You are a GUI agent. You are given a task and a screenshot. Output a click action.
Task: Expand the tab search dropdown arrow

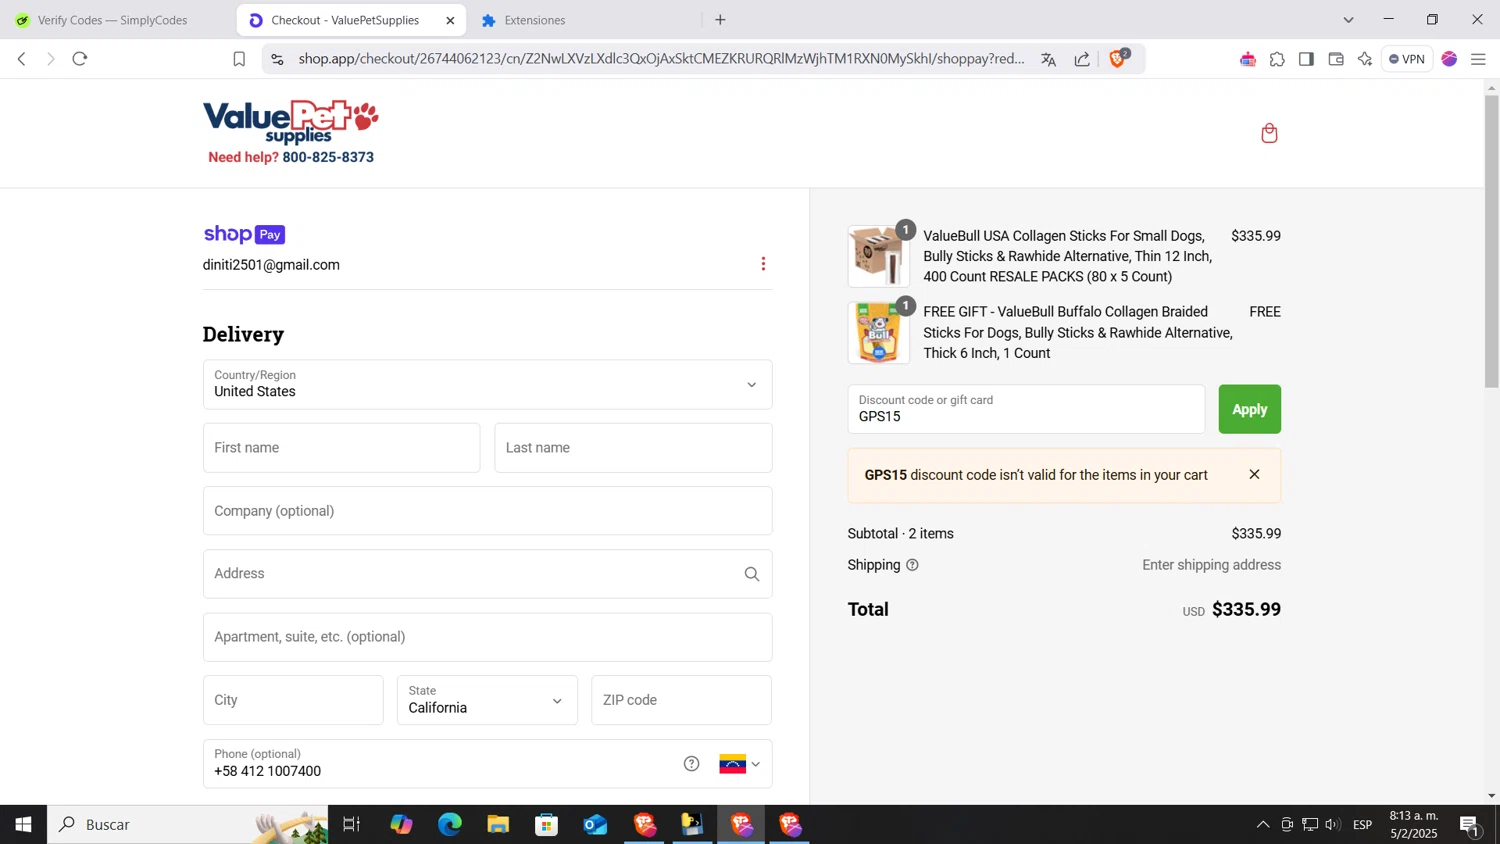point(1348,20)
